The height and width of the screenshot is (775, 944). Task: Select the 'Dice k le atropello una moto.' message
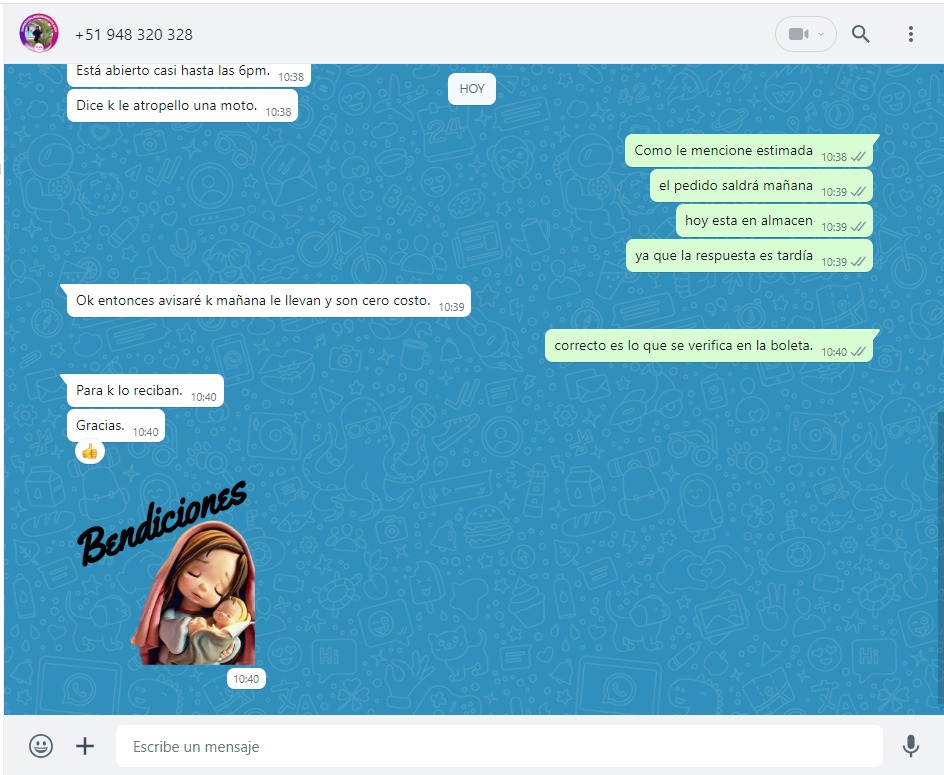167,105
